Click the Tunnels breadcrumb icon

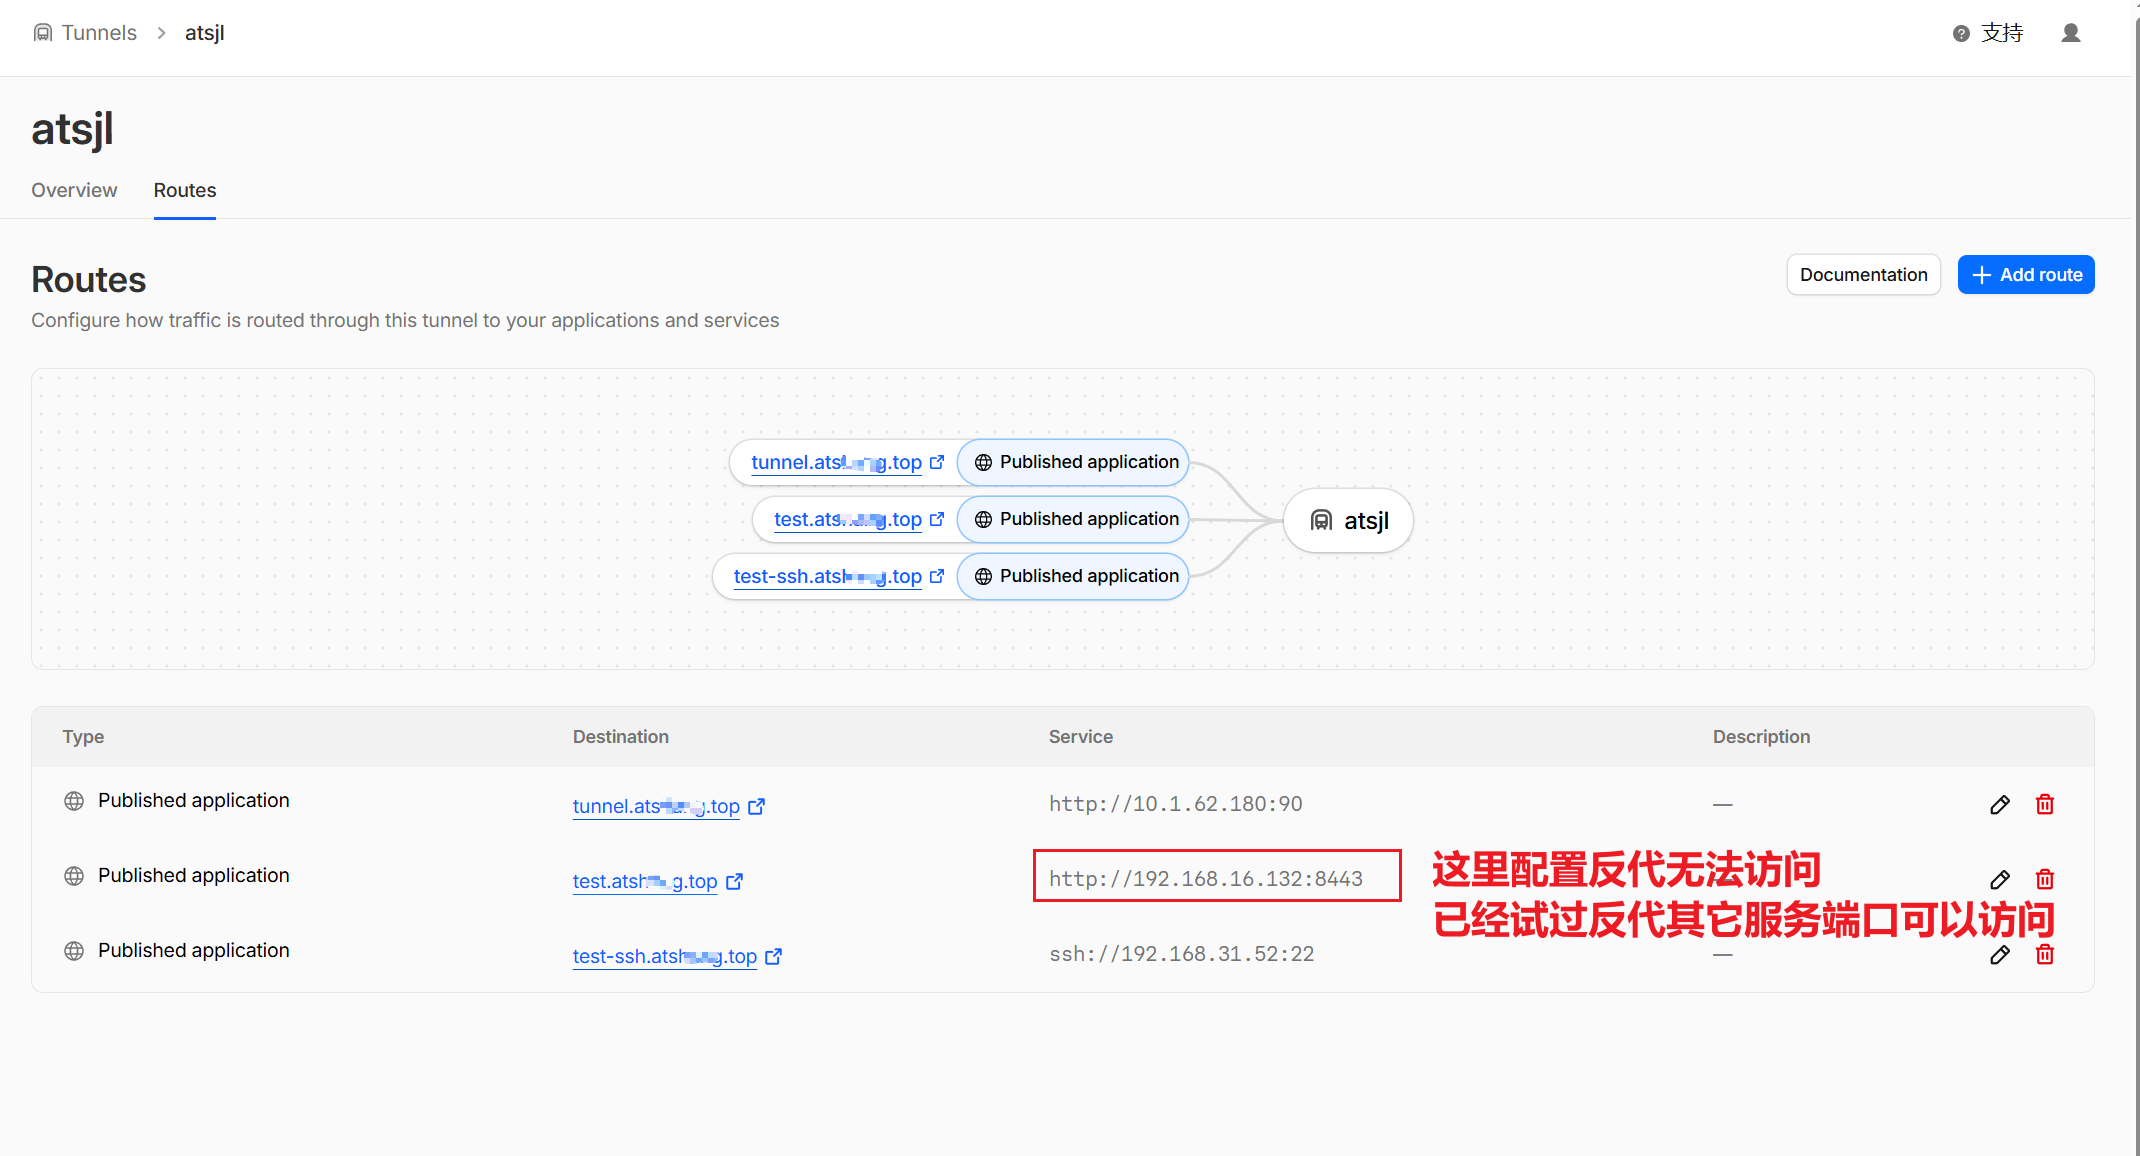coord(42,33)
